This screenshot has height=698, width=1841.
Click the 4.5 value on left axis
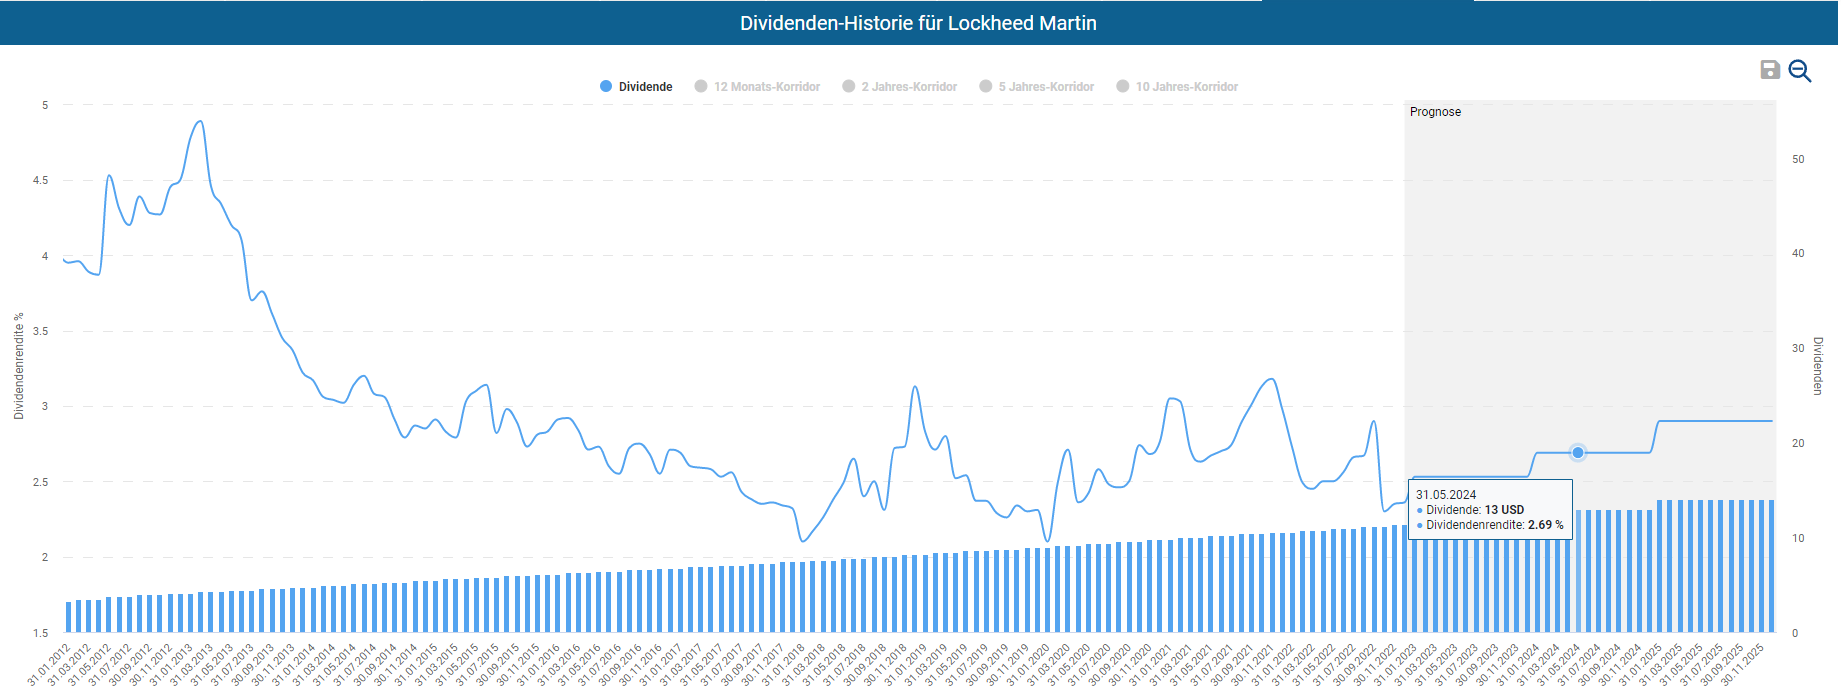coord(40,181)
